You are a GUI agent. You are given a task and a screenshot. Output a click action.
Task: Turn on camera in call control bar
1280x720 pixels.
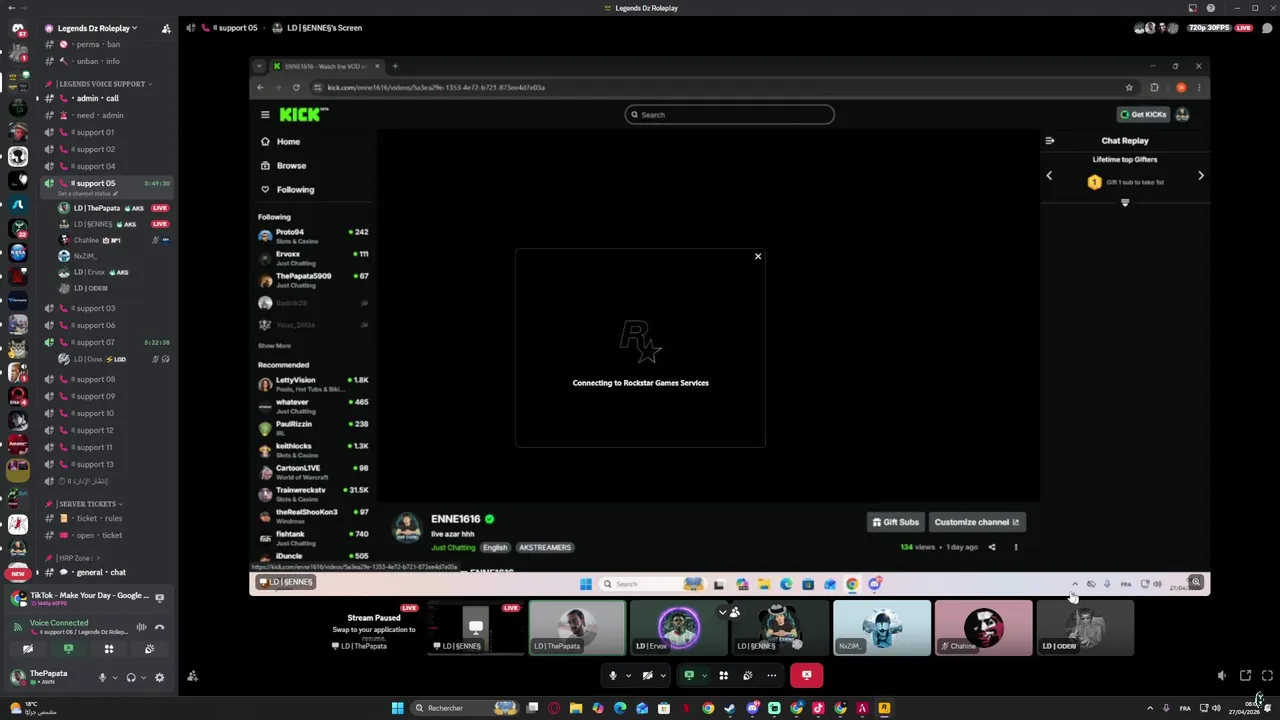click(x=647, y=675)
